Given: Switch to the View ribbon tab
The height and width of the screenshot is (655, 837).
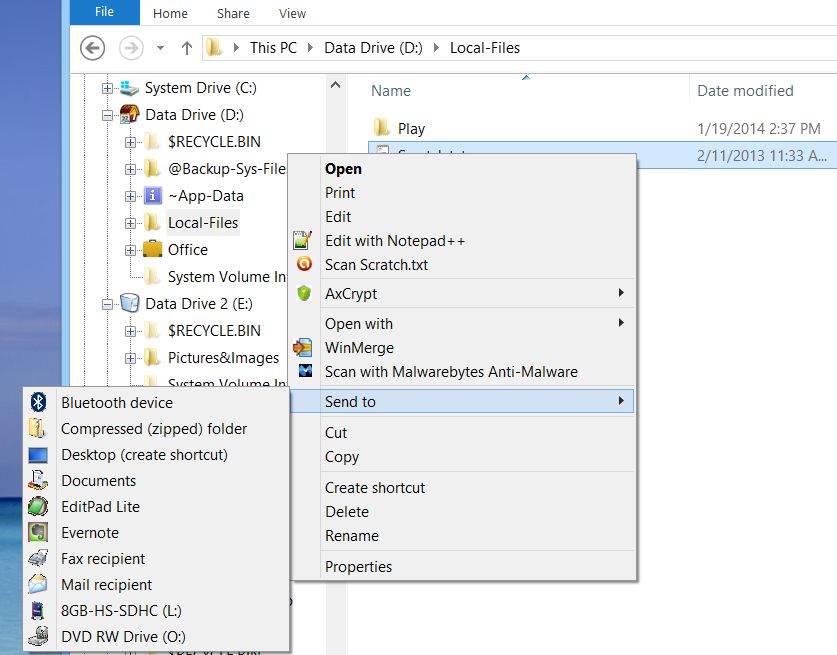Looking at the screenshot, I should [292, 13].
